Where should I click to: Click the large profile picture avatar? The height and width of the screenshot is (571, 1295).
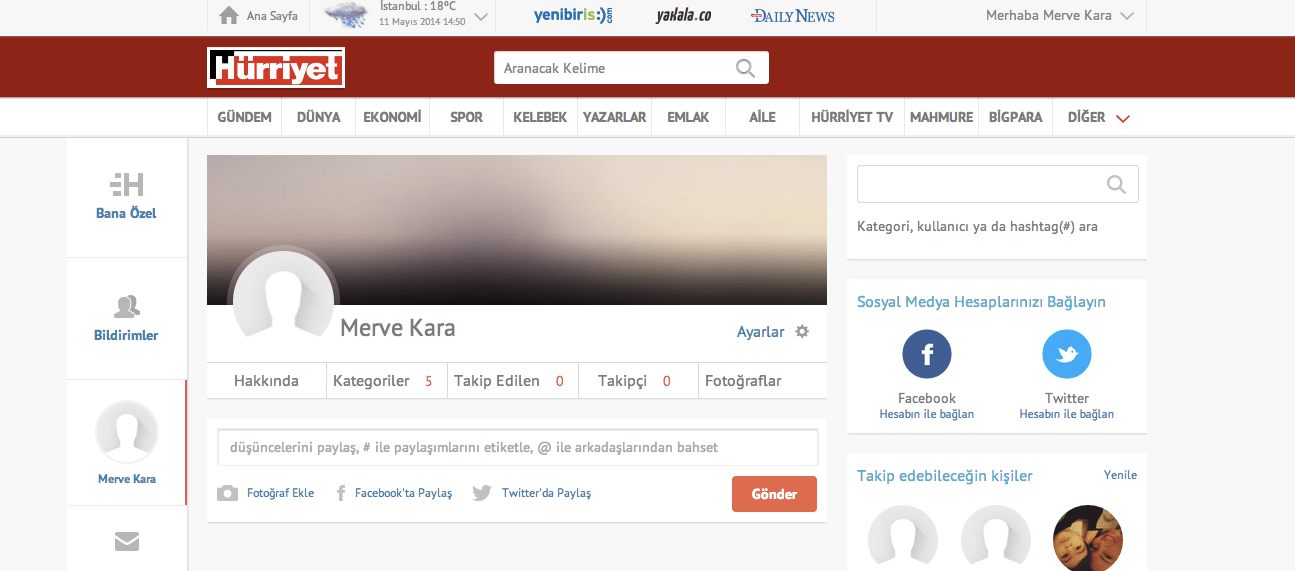point(283,297)
